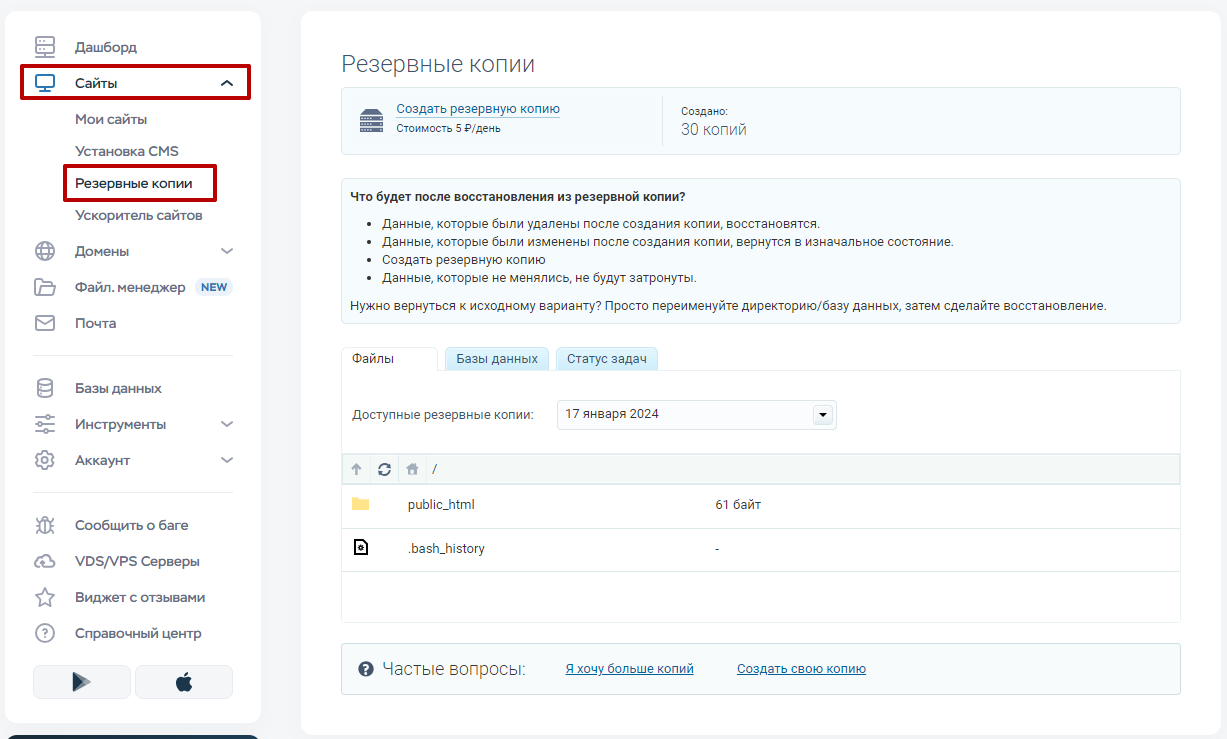
Task: Open the Apple App Store button
Action: coord(184,682)
